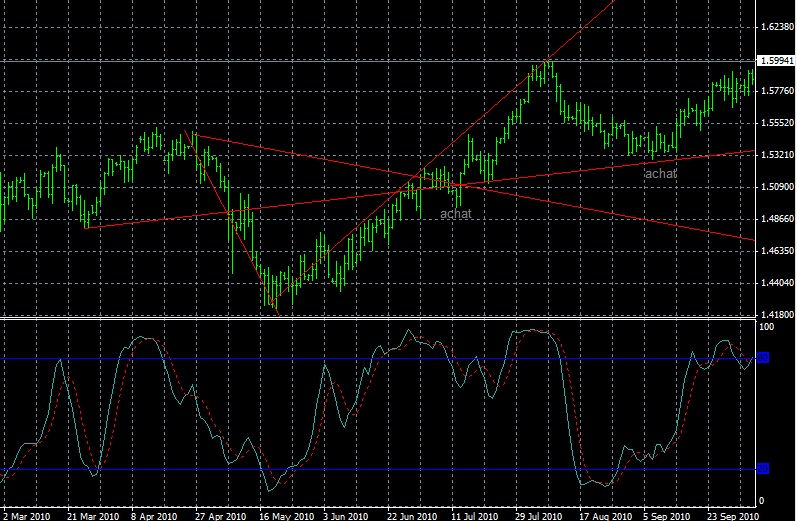Click the 1.46350 price axis label
Screen dimensions: 797x521
pos(777,251)
